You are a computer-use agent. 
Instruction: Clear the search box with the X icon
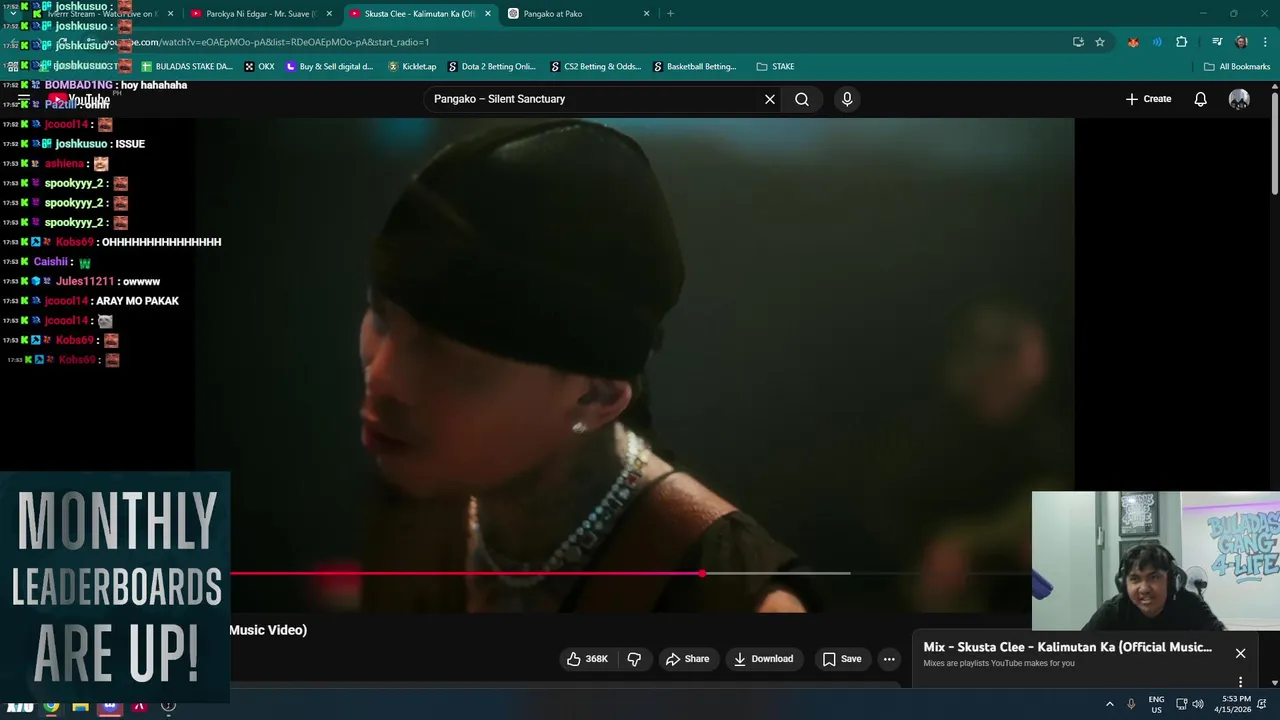coord(770,99)
